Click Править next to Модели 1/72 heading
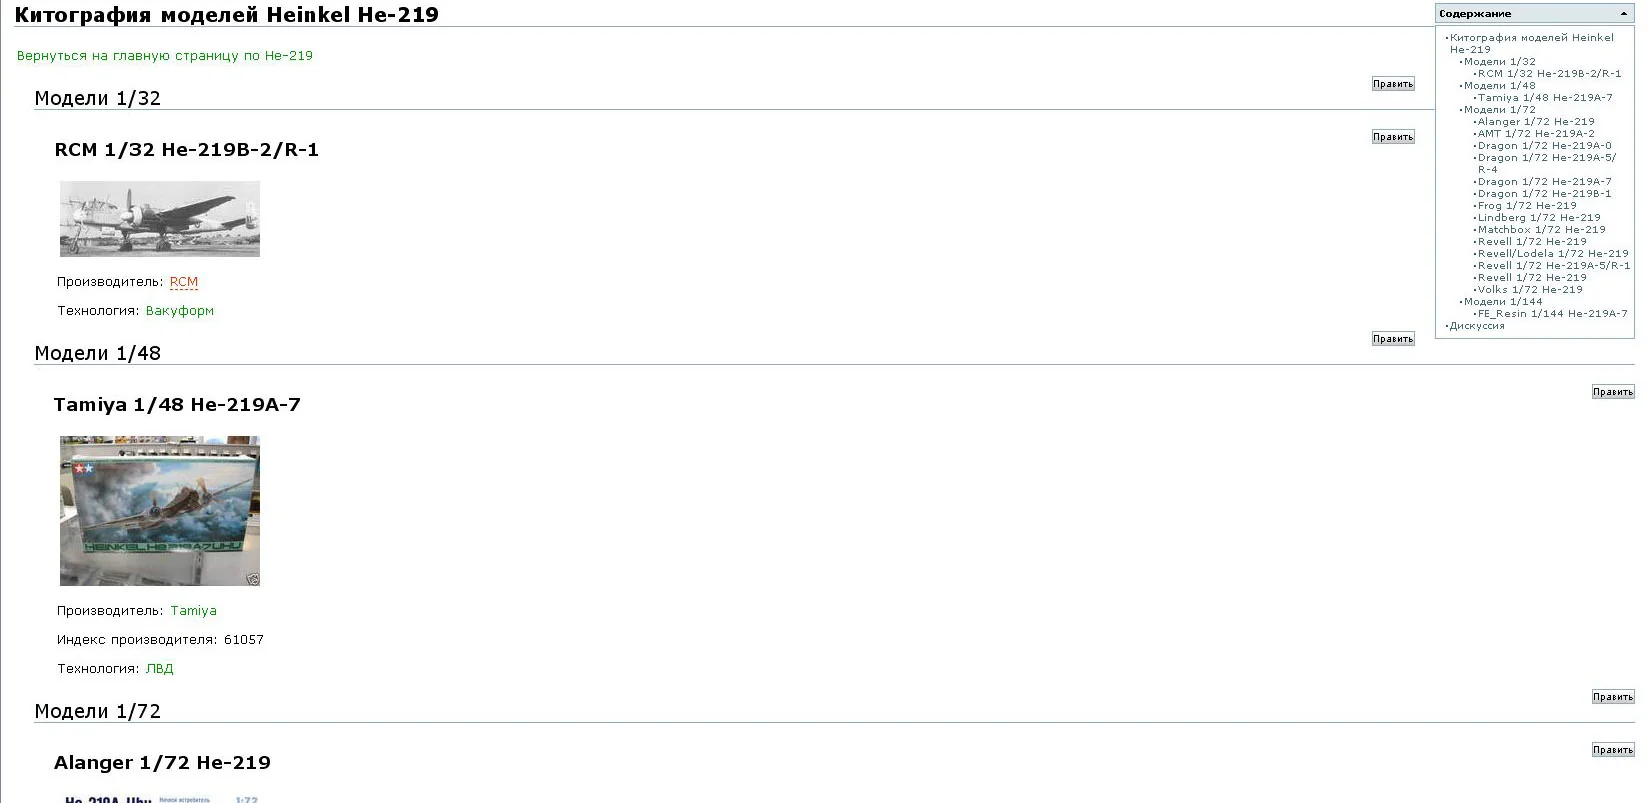This screenshot has width=1649, height=803. click(x=1612, y=697)
